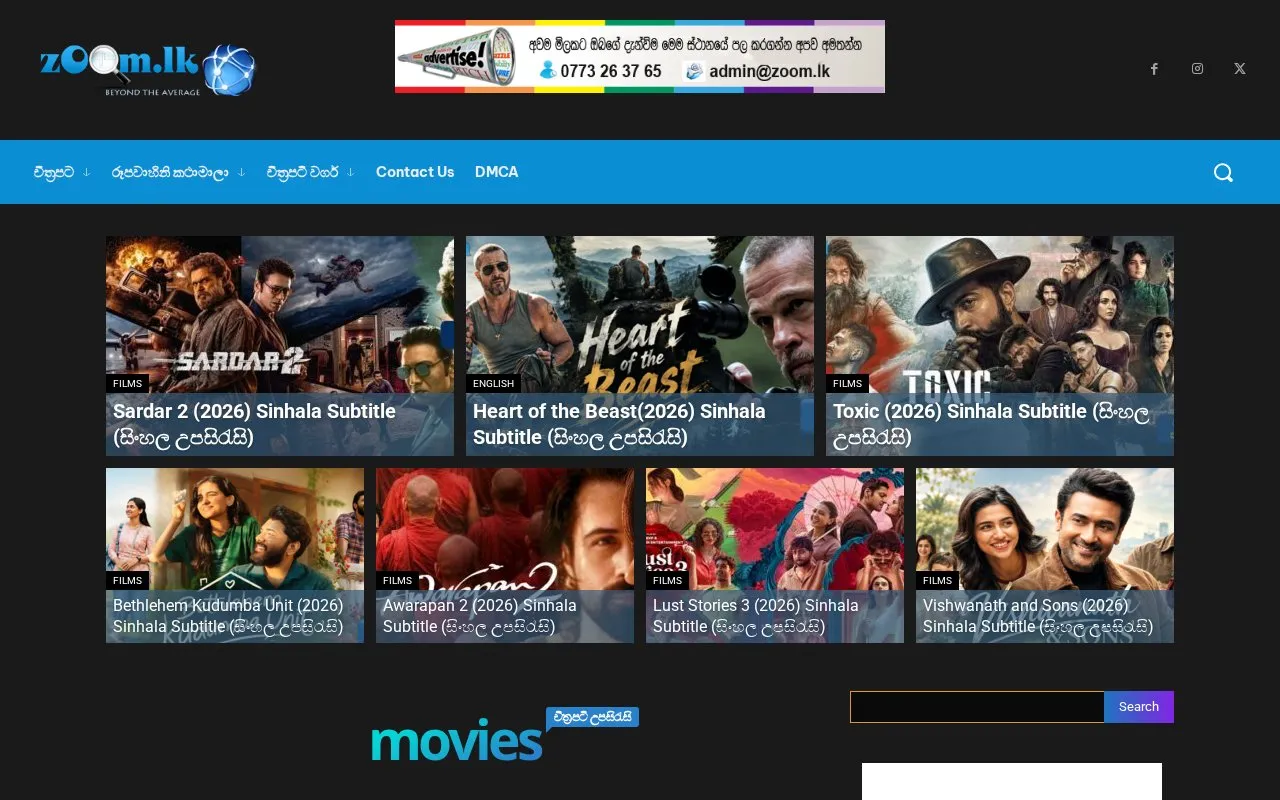Open Bethlehem Kudumba Unit (2026) post
Viewport: 1280px width, 800px height.
tap(228, 616)
